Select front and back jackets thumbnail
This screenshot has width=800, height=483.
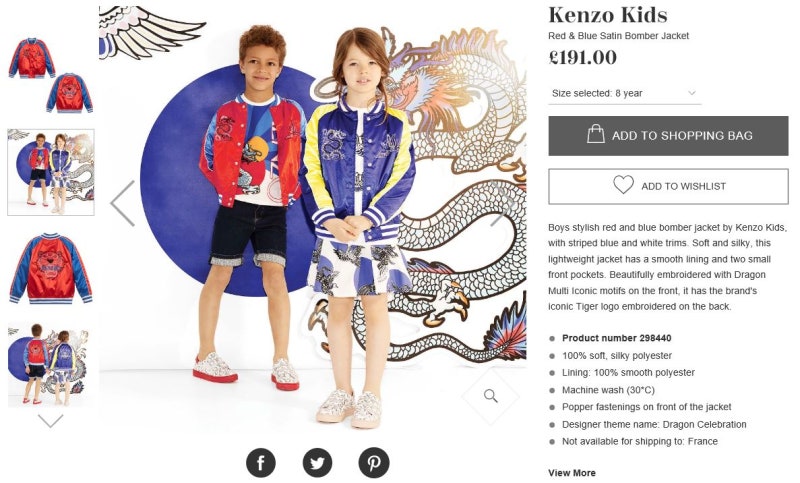click(x=51, y=75)
